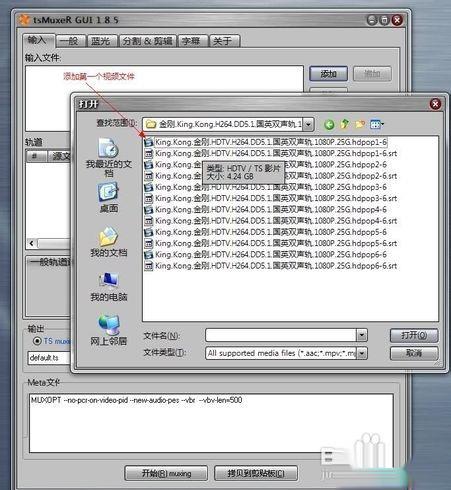Select file name ending hdpop5-6.srt
The width and height of the screenshot is (451, 490).
tap(276, 244)
